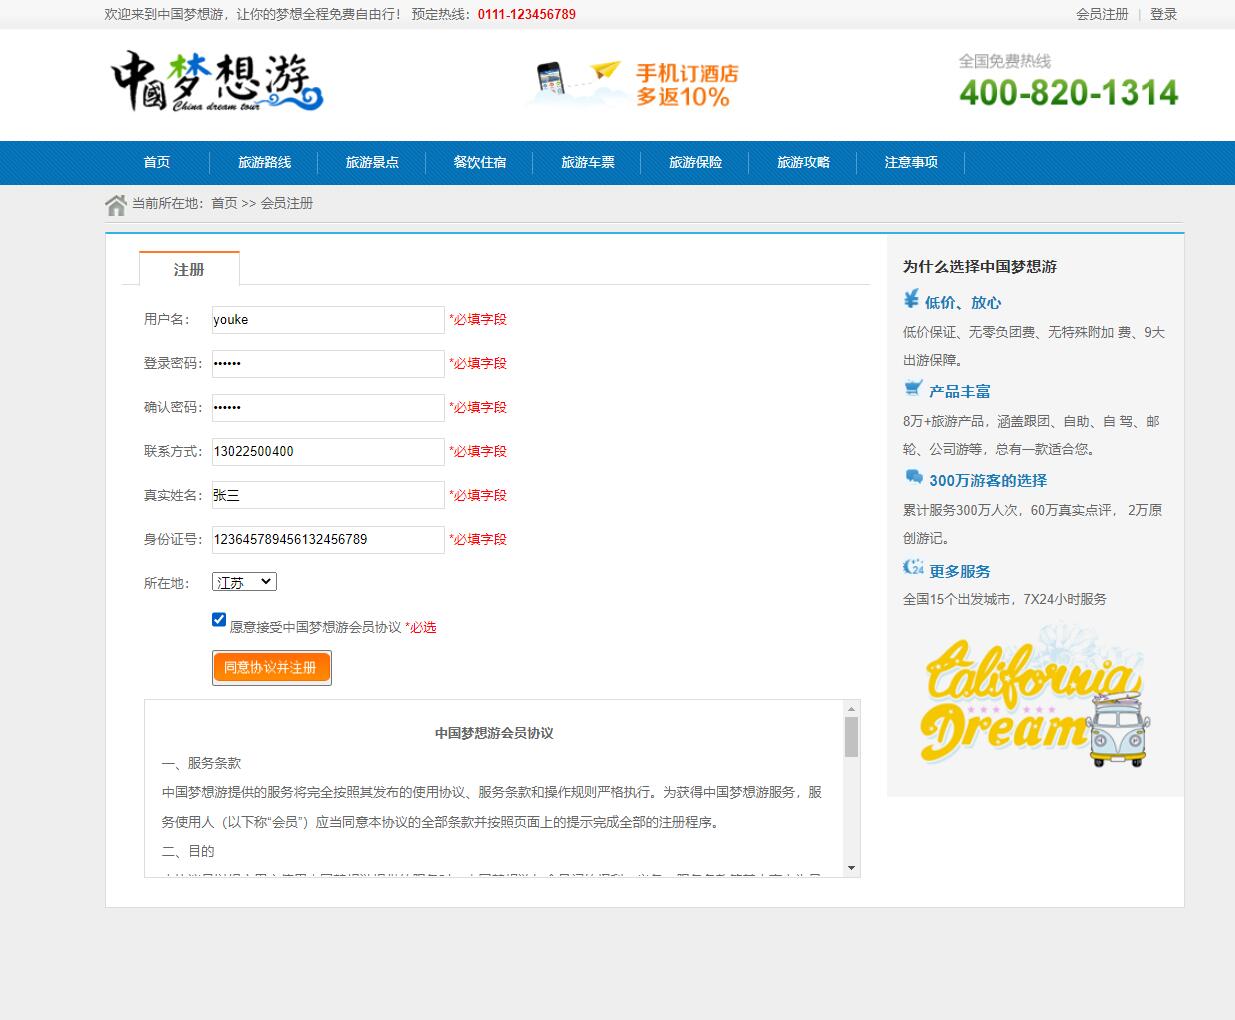Viewport: 1235px width, 1020px height.
Task: Click the 首页 breadcrumb link
Action: point(224,203)
